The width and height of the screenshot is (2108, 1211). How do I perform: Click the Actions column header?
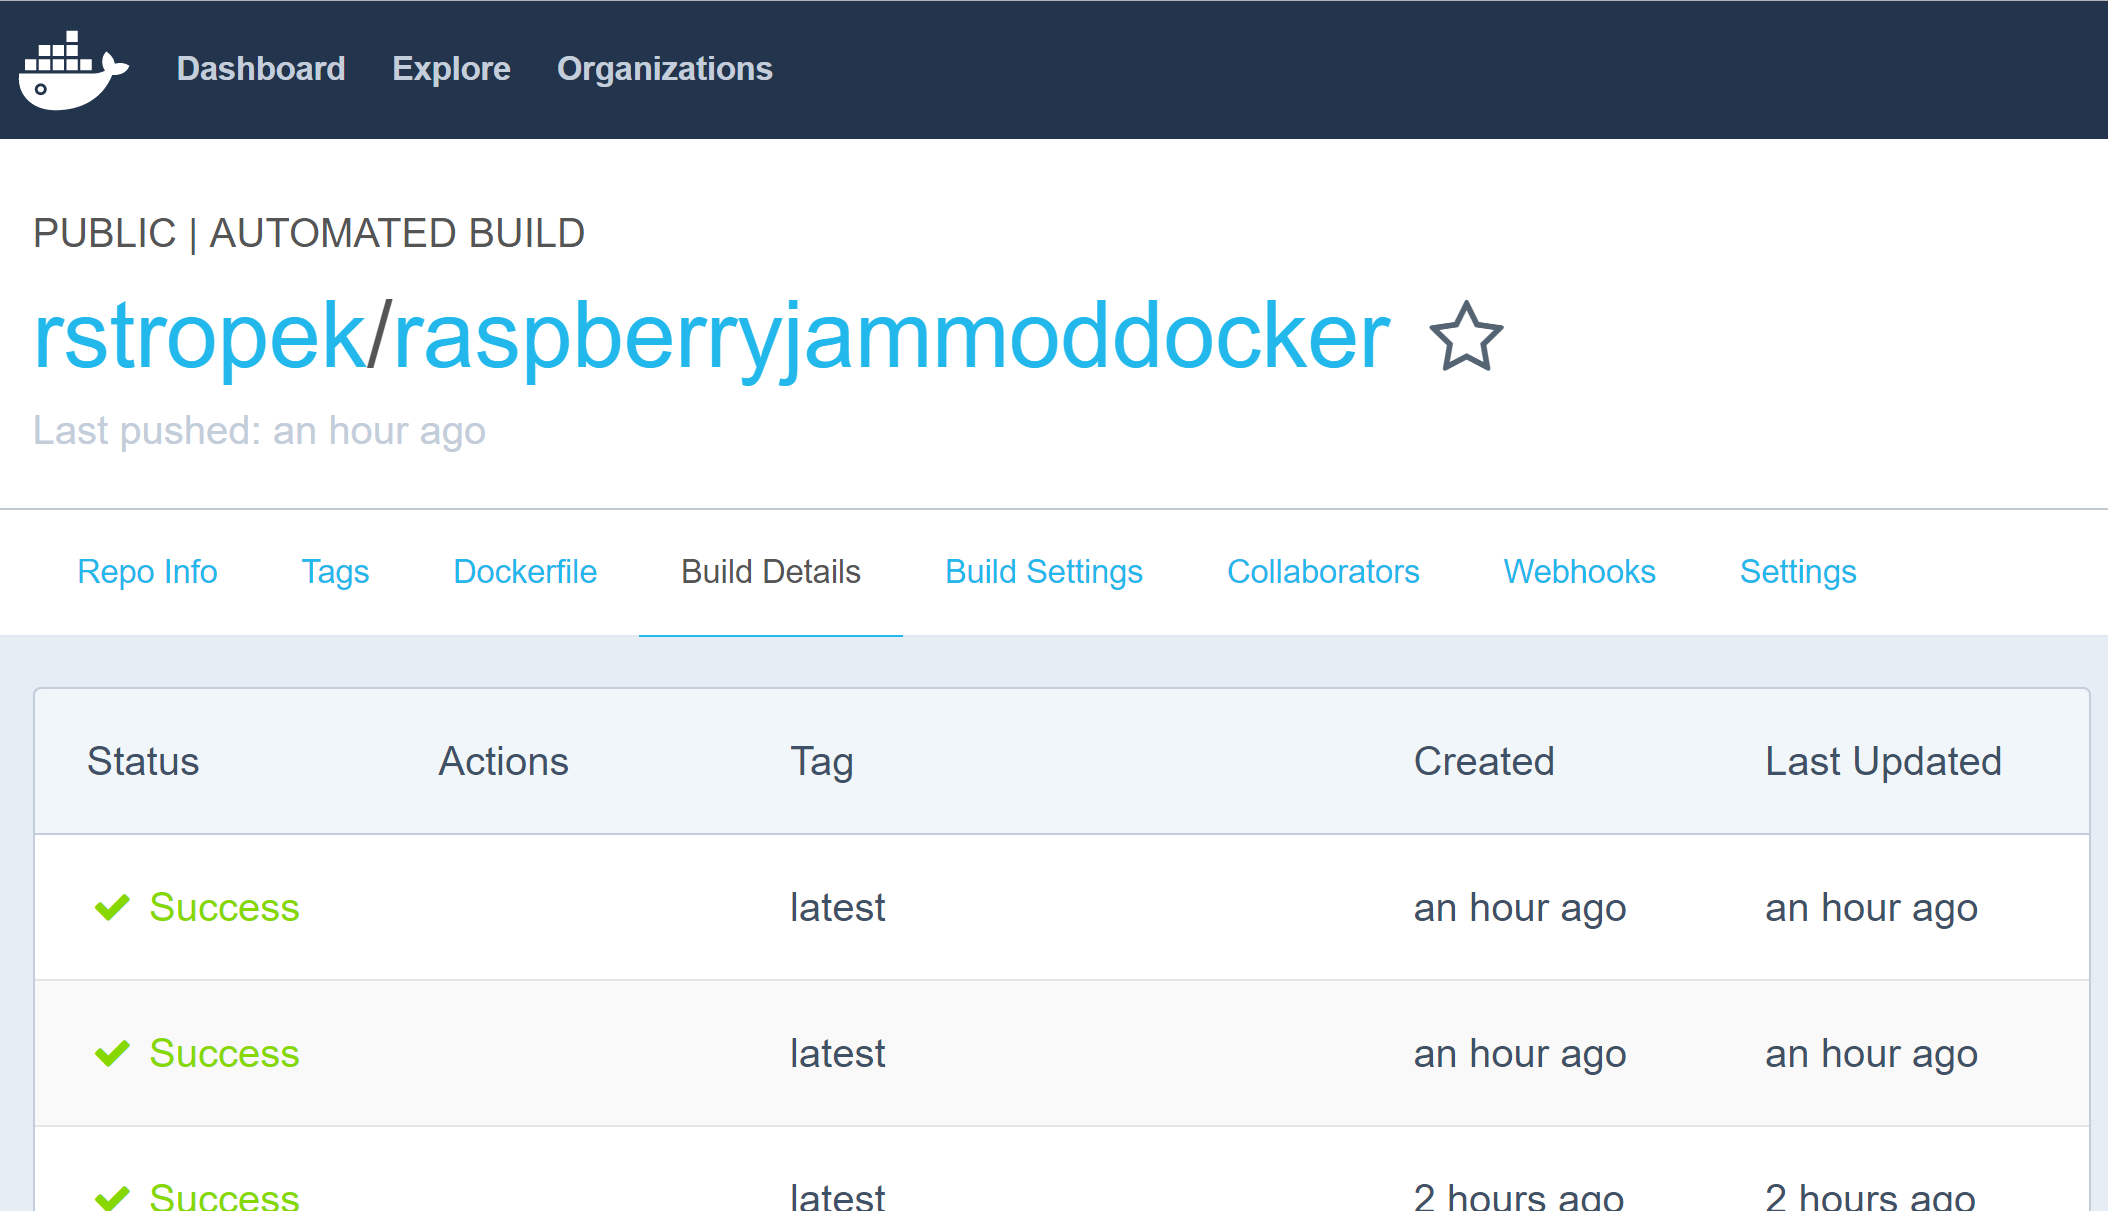tap(503, 761)
